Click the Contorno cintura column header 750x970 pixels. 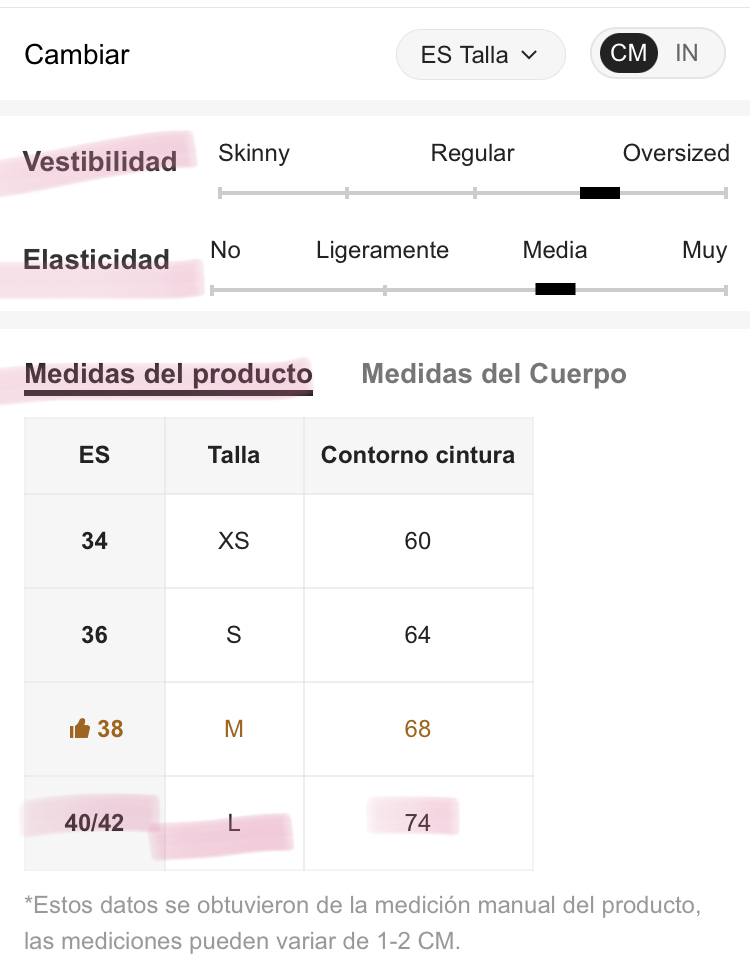coord(418,455)
